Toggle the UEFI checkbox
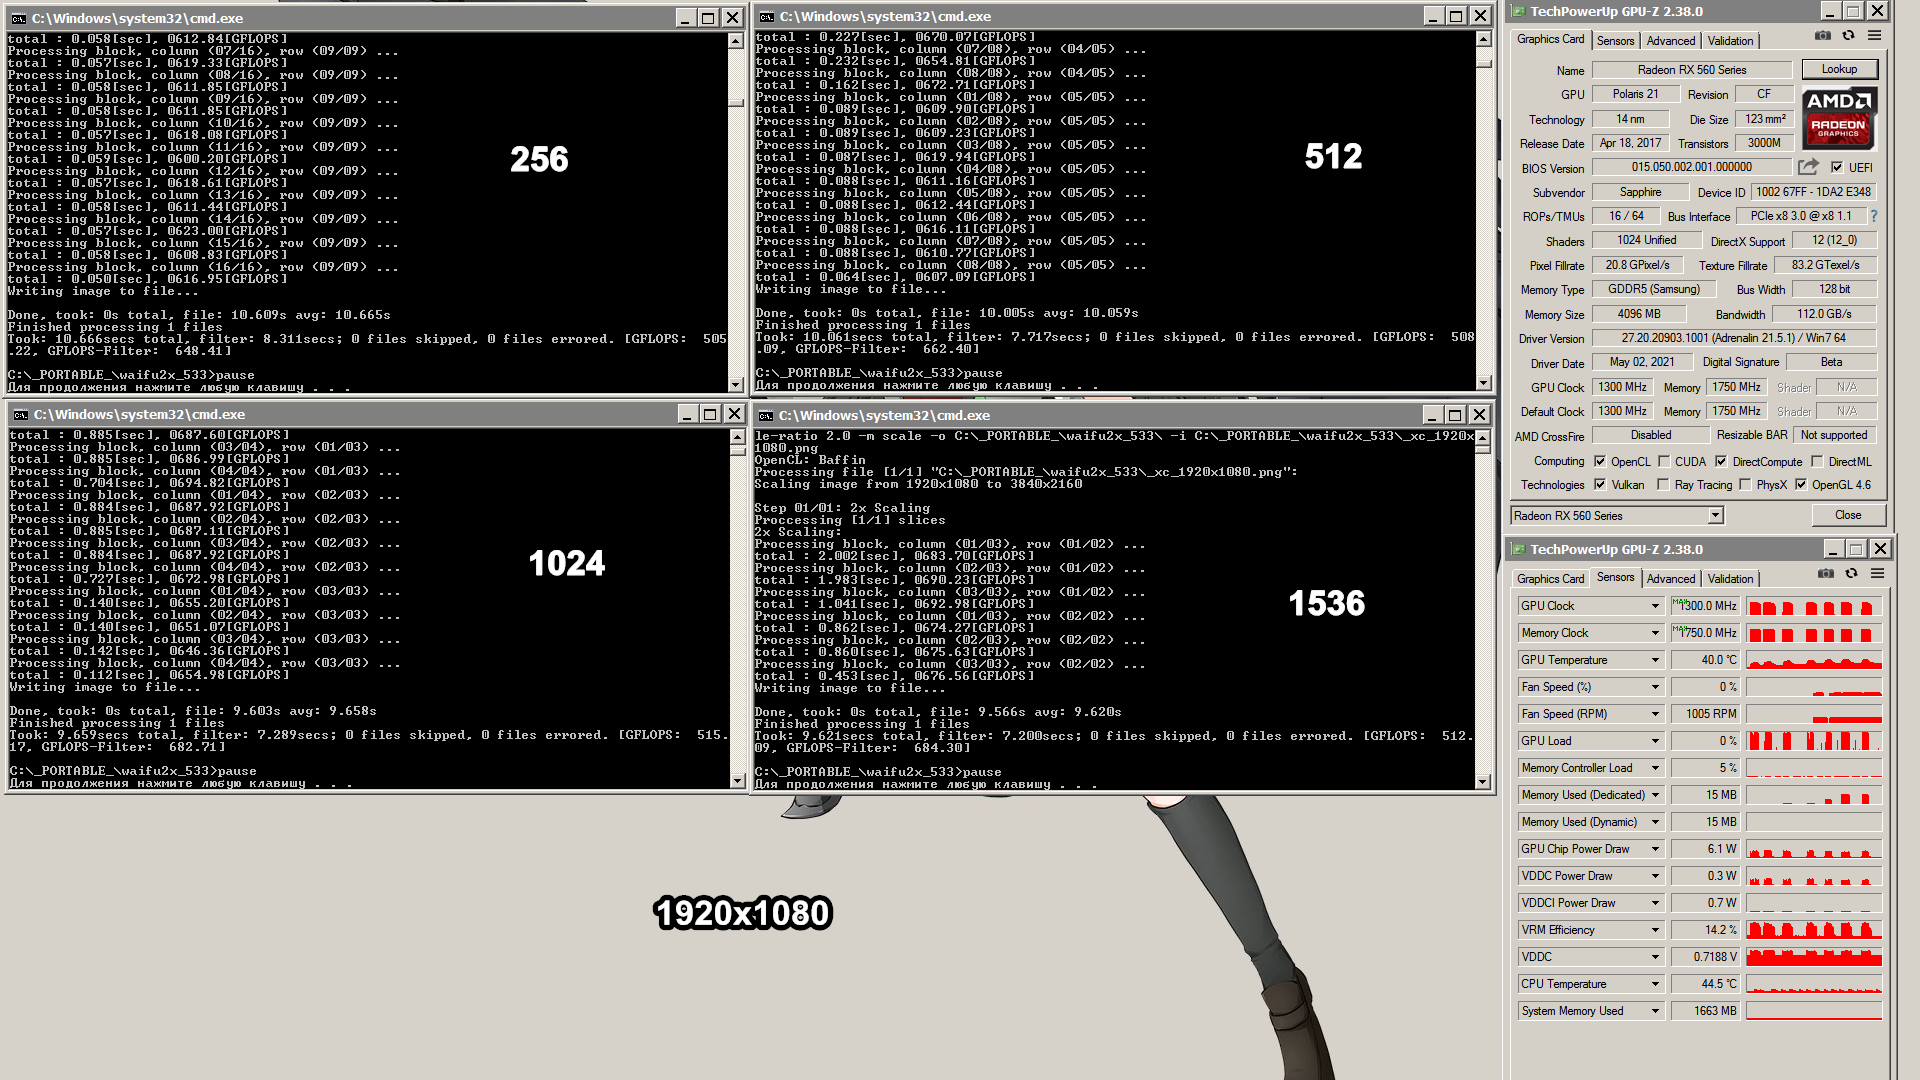 [1837, 167]
